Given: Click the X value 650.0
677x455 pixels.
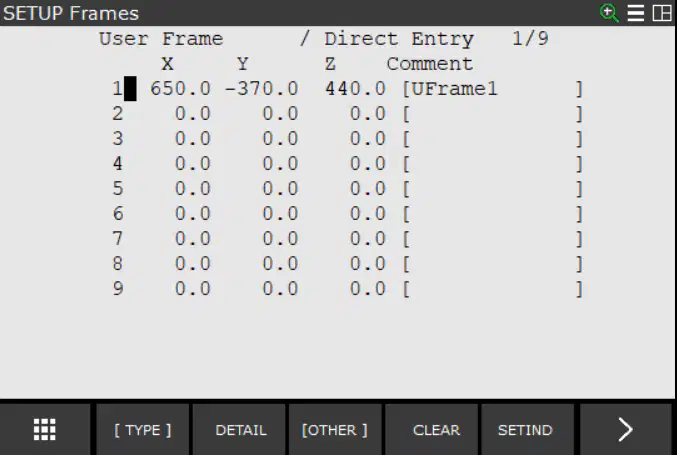Looking at the screenshot, I should [x=180, y=89].
